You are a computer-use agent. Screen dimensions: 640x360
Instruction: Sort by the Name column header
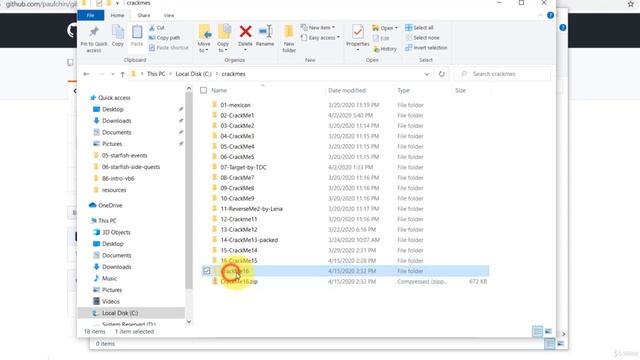pos(219,91)
